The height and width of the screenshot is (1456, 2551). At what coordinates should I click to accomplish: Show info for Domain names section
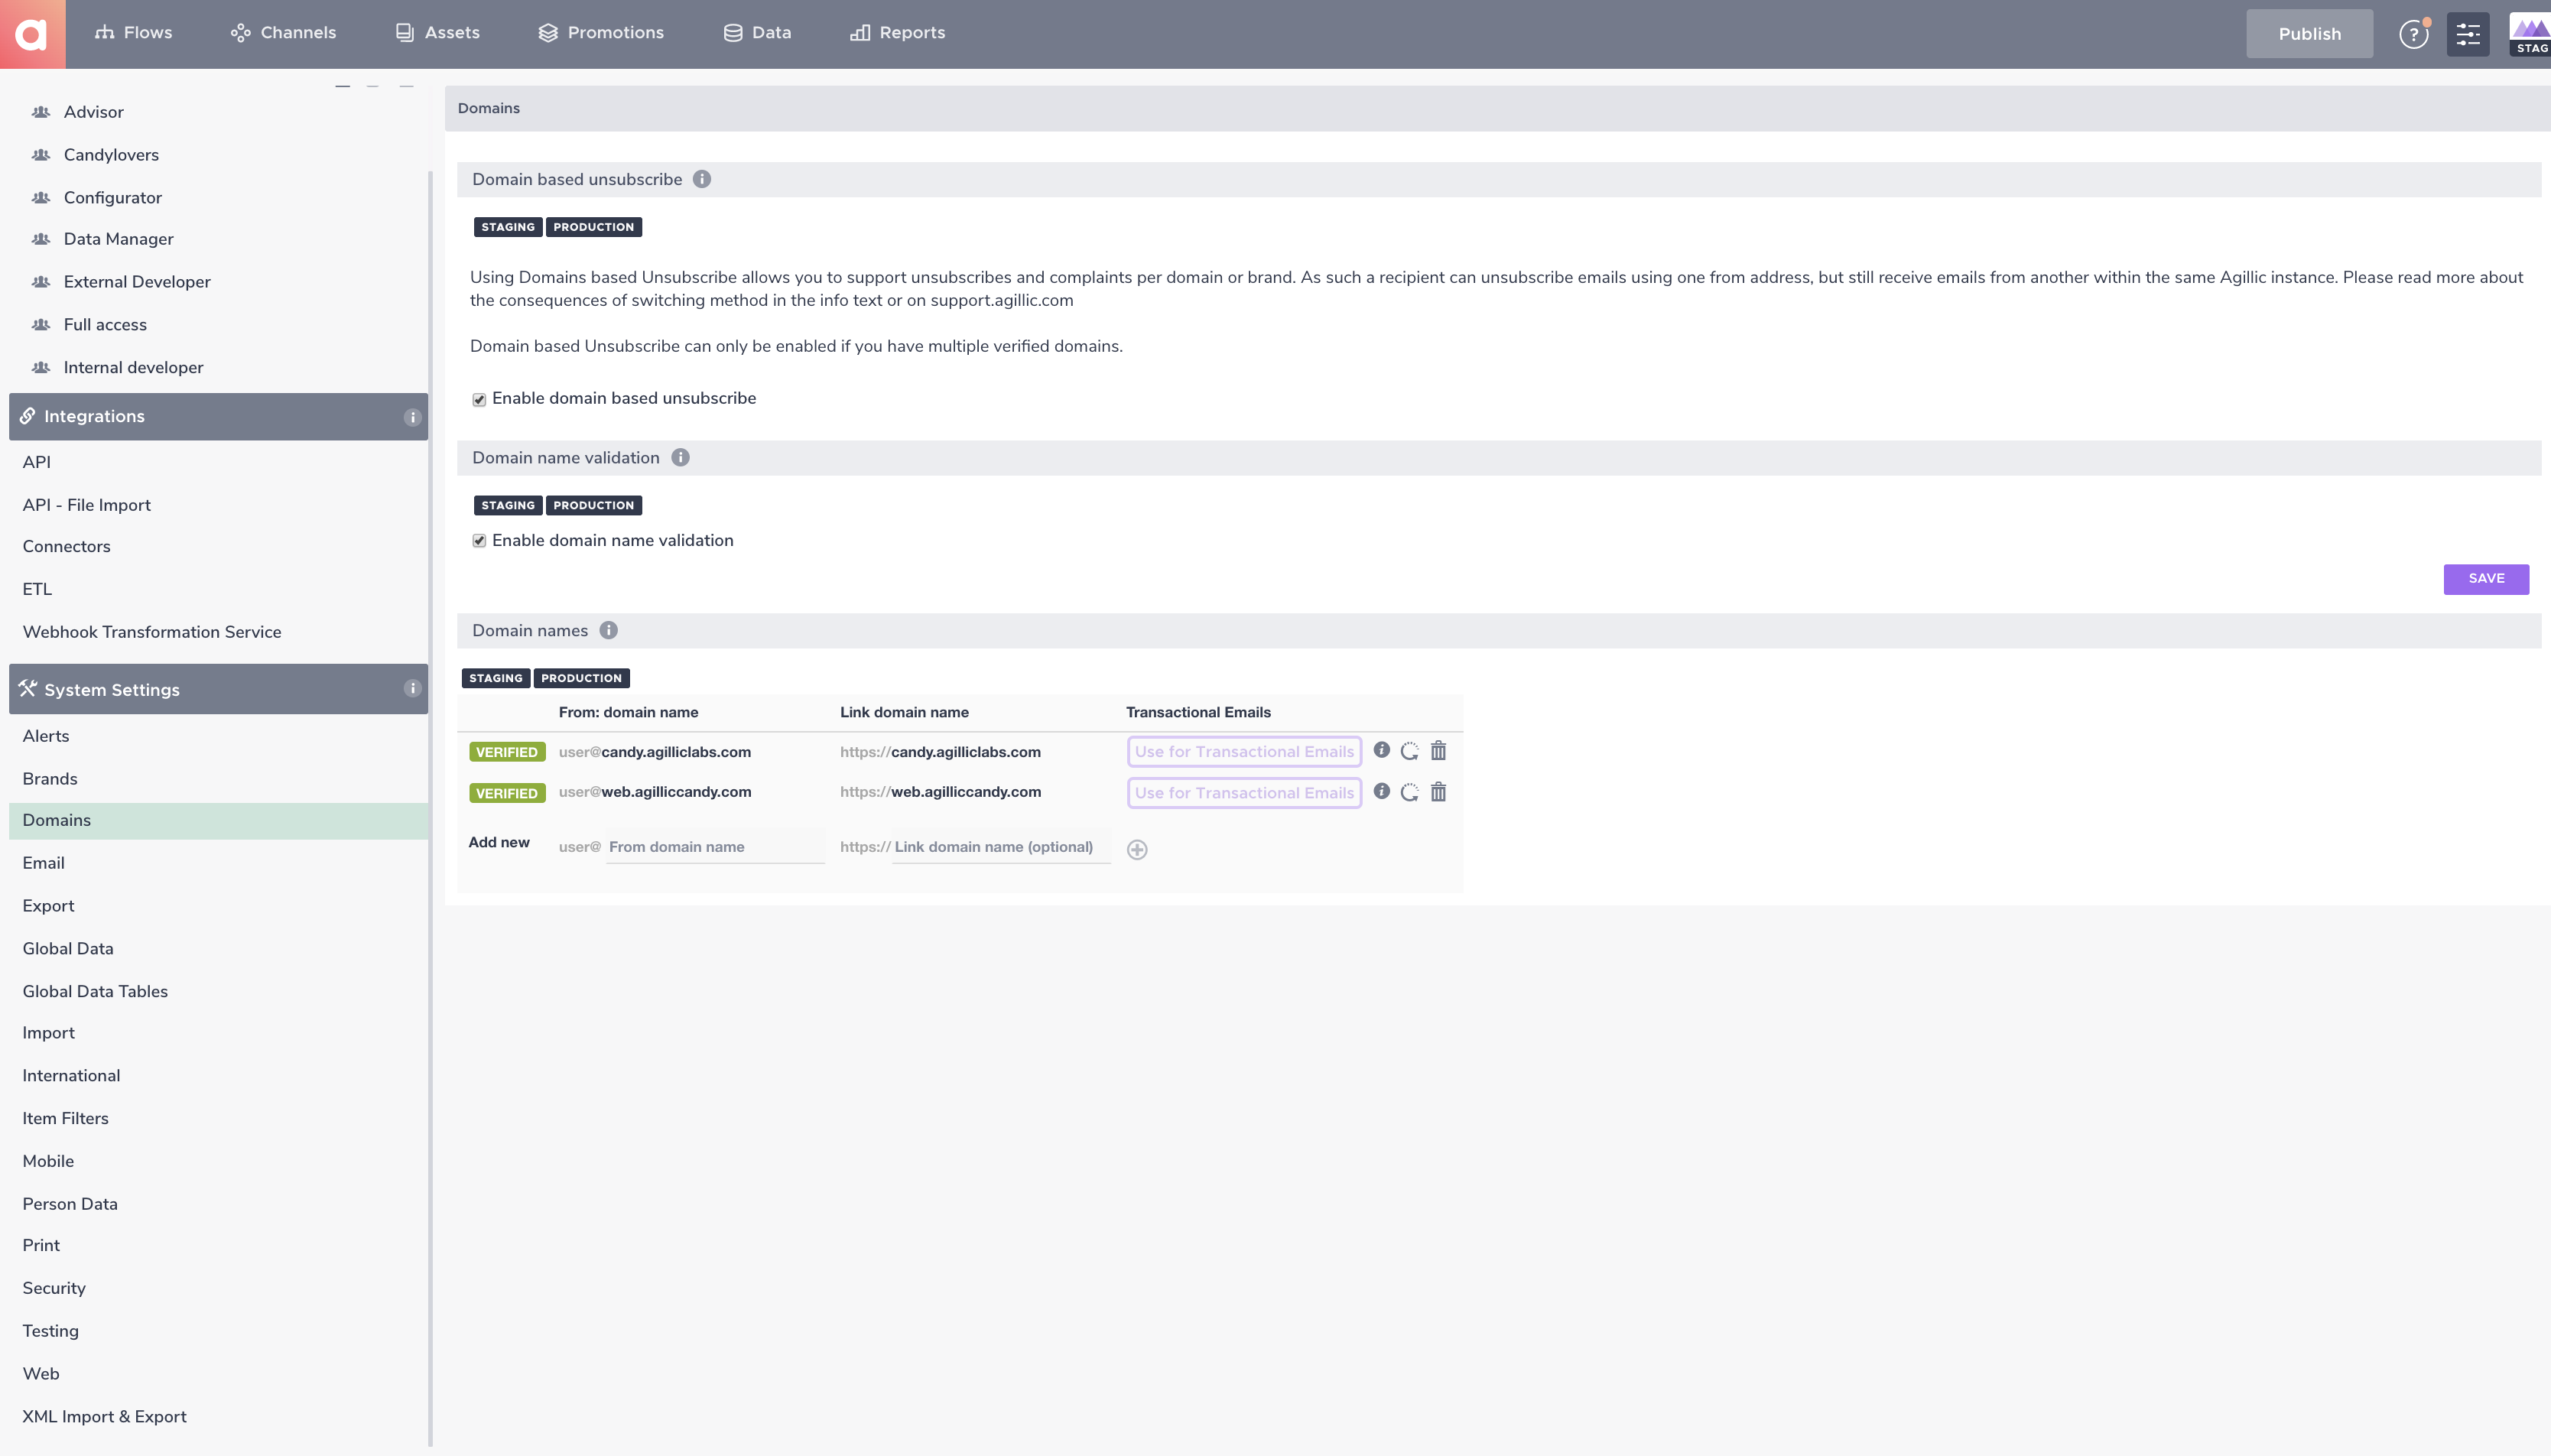pos(608,630)
